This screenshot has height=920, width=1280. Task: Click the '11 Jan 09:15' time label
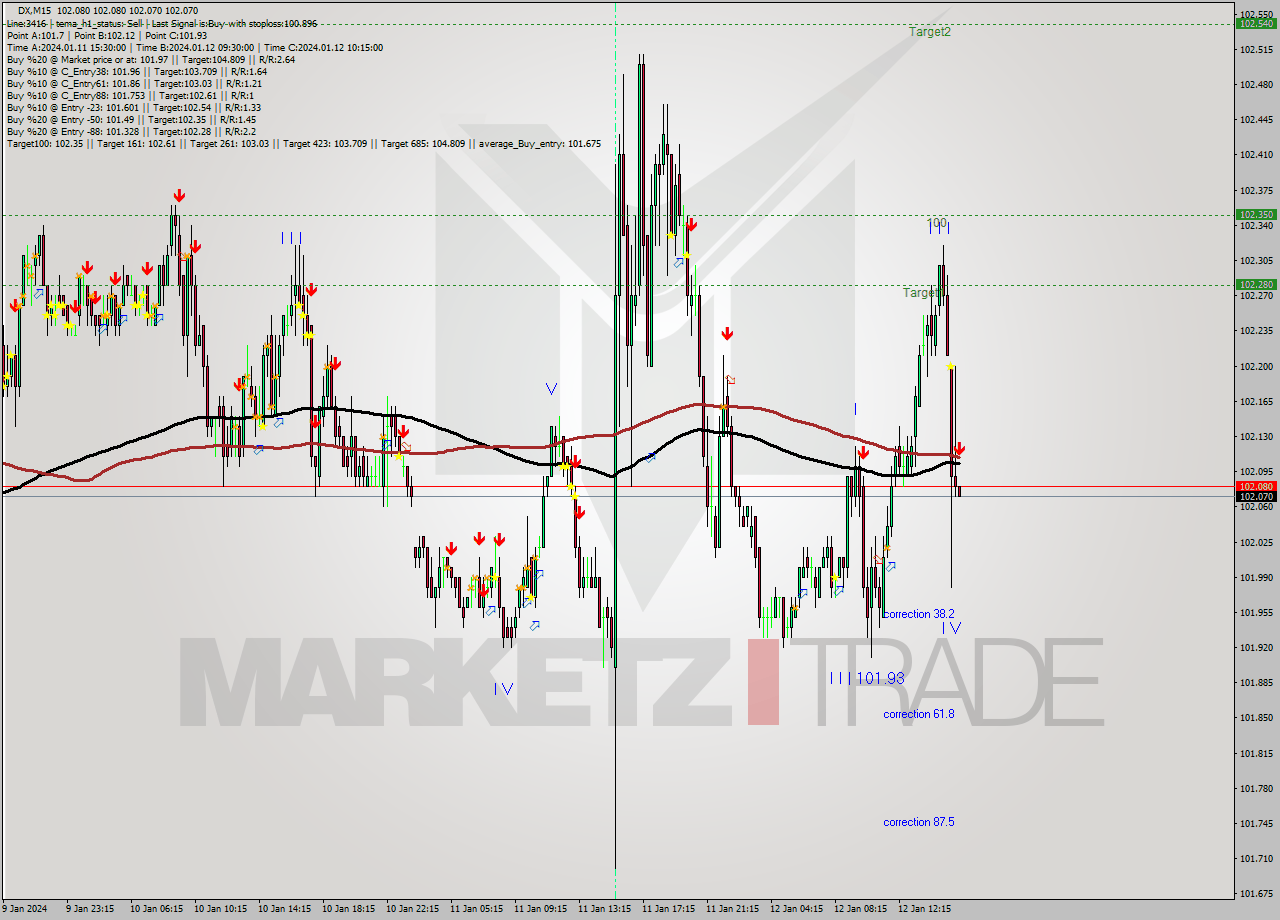540,909
